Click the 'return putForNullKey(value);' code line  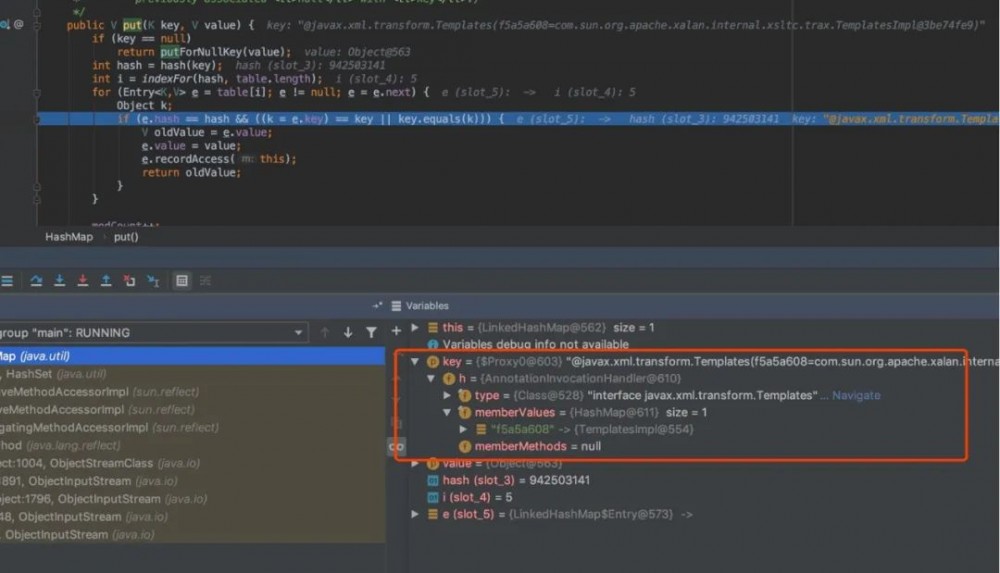click(x=203, y=52)
